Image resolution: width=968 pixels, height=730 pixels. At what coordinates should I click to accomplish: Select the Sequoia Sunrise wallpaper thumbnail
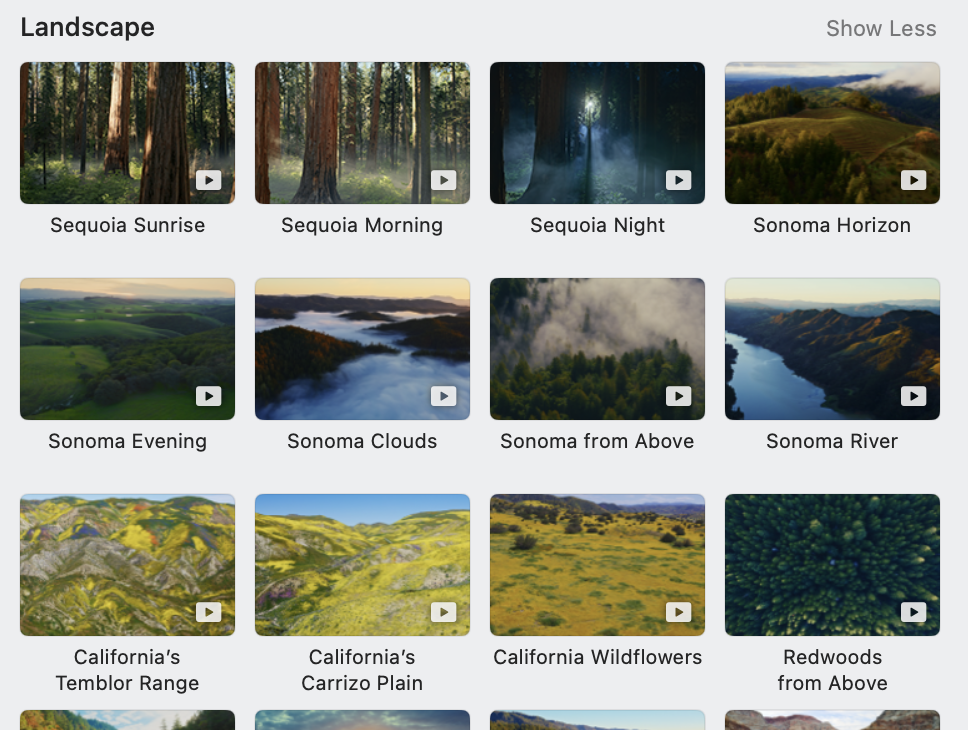127,133
